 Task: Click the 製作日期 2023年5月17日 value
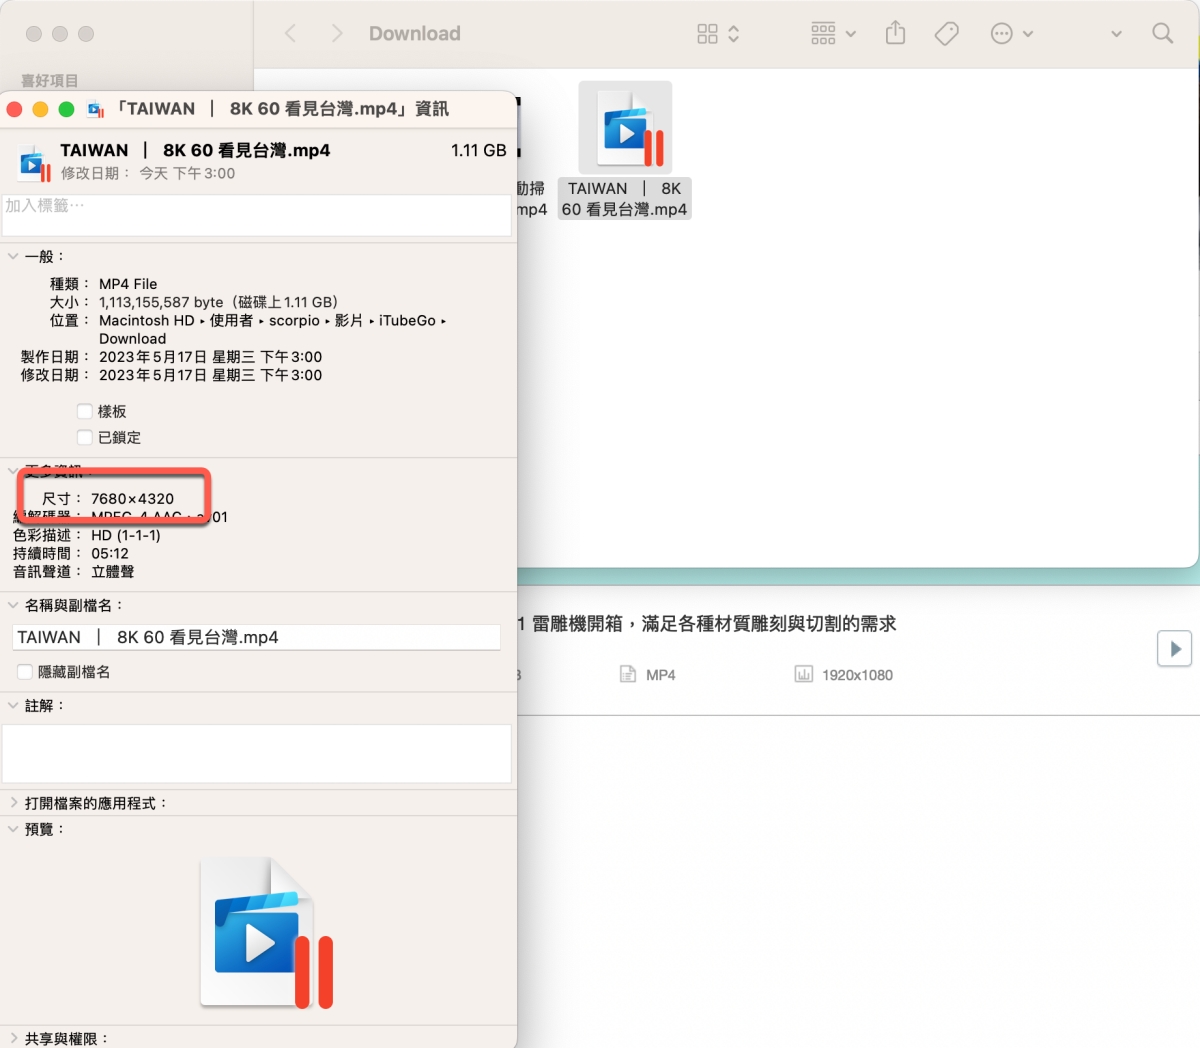point(210,357)
